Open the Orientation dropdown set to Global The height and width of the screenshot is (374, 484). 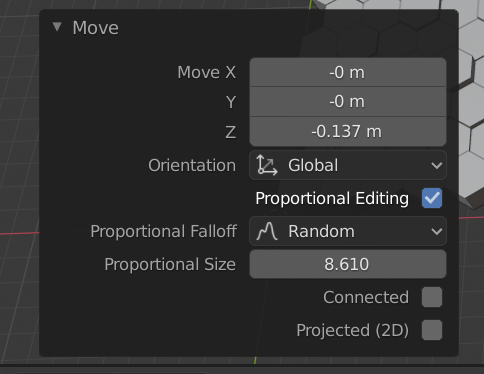(x=348, y=165)
